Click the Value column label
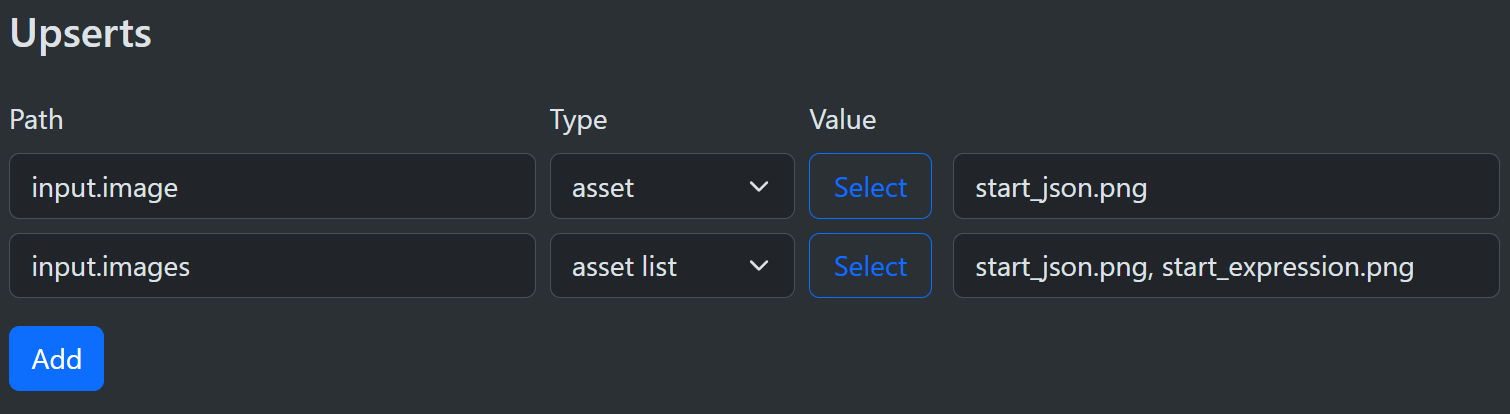1510x414 pixels. (x=842, y=120)
